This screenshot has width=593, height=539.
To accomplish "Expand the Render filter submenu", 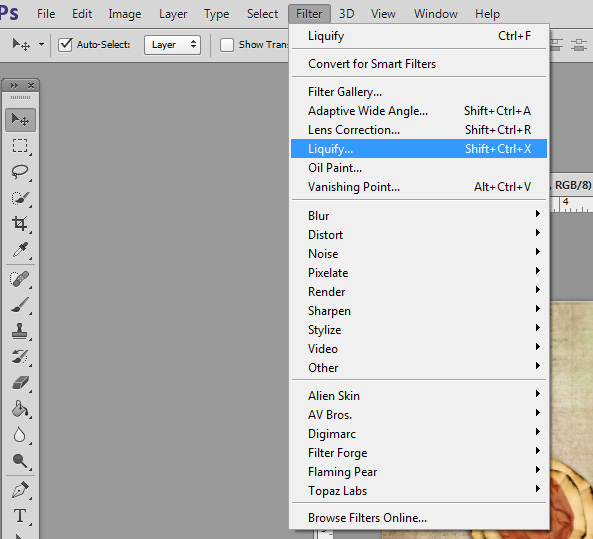I will coord(419,292).
